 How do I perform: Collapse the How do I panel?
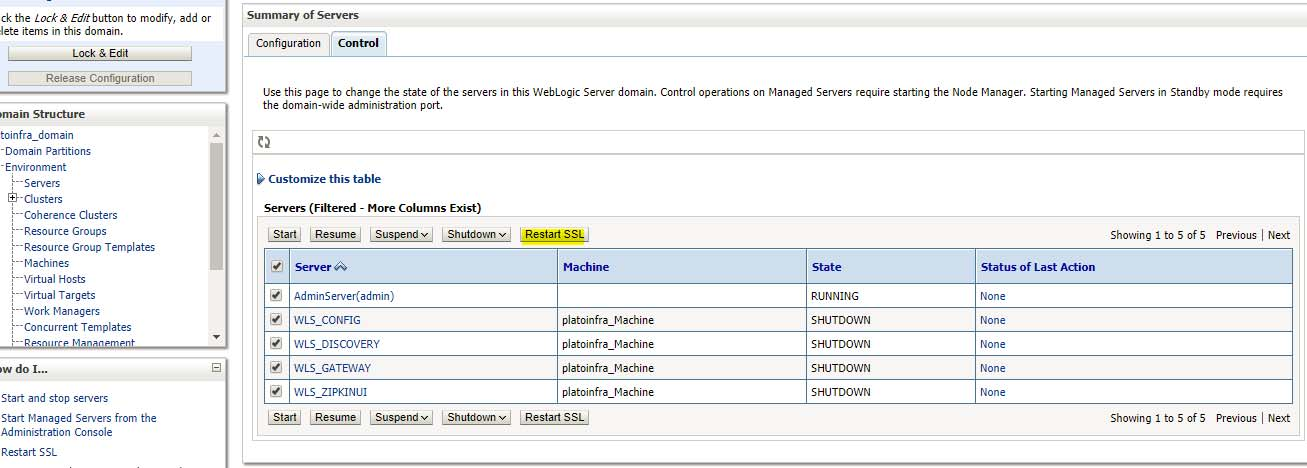tap(216, 368)
